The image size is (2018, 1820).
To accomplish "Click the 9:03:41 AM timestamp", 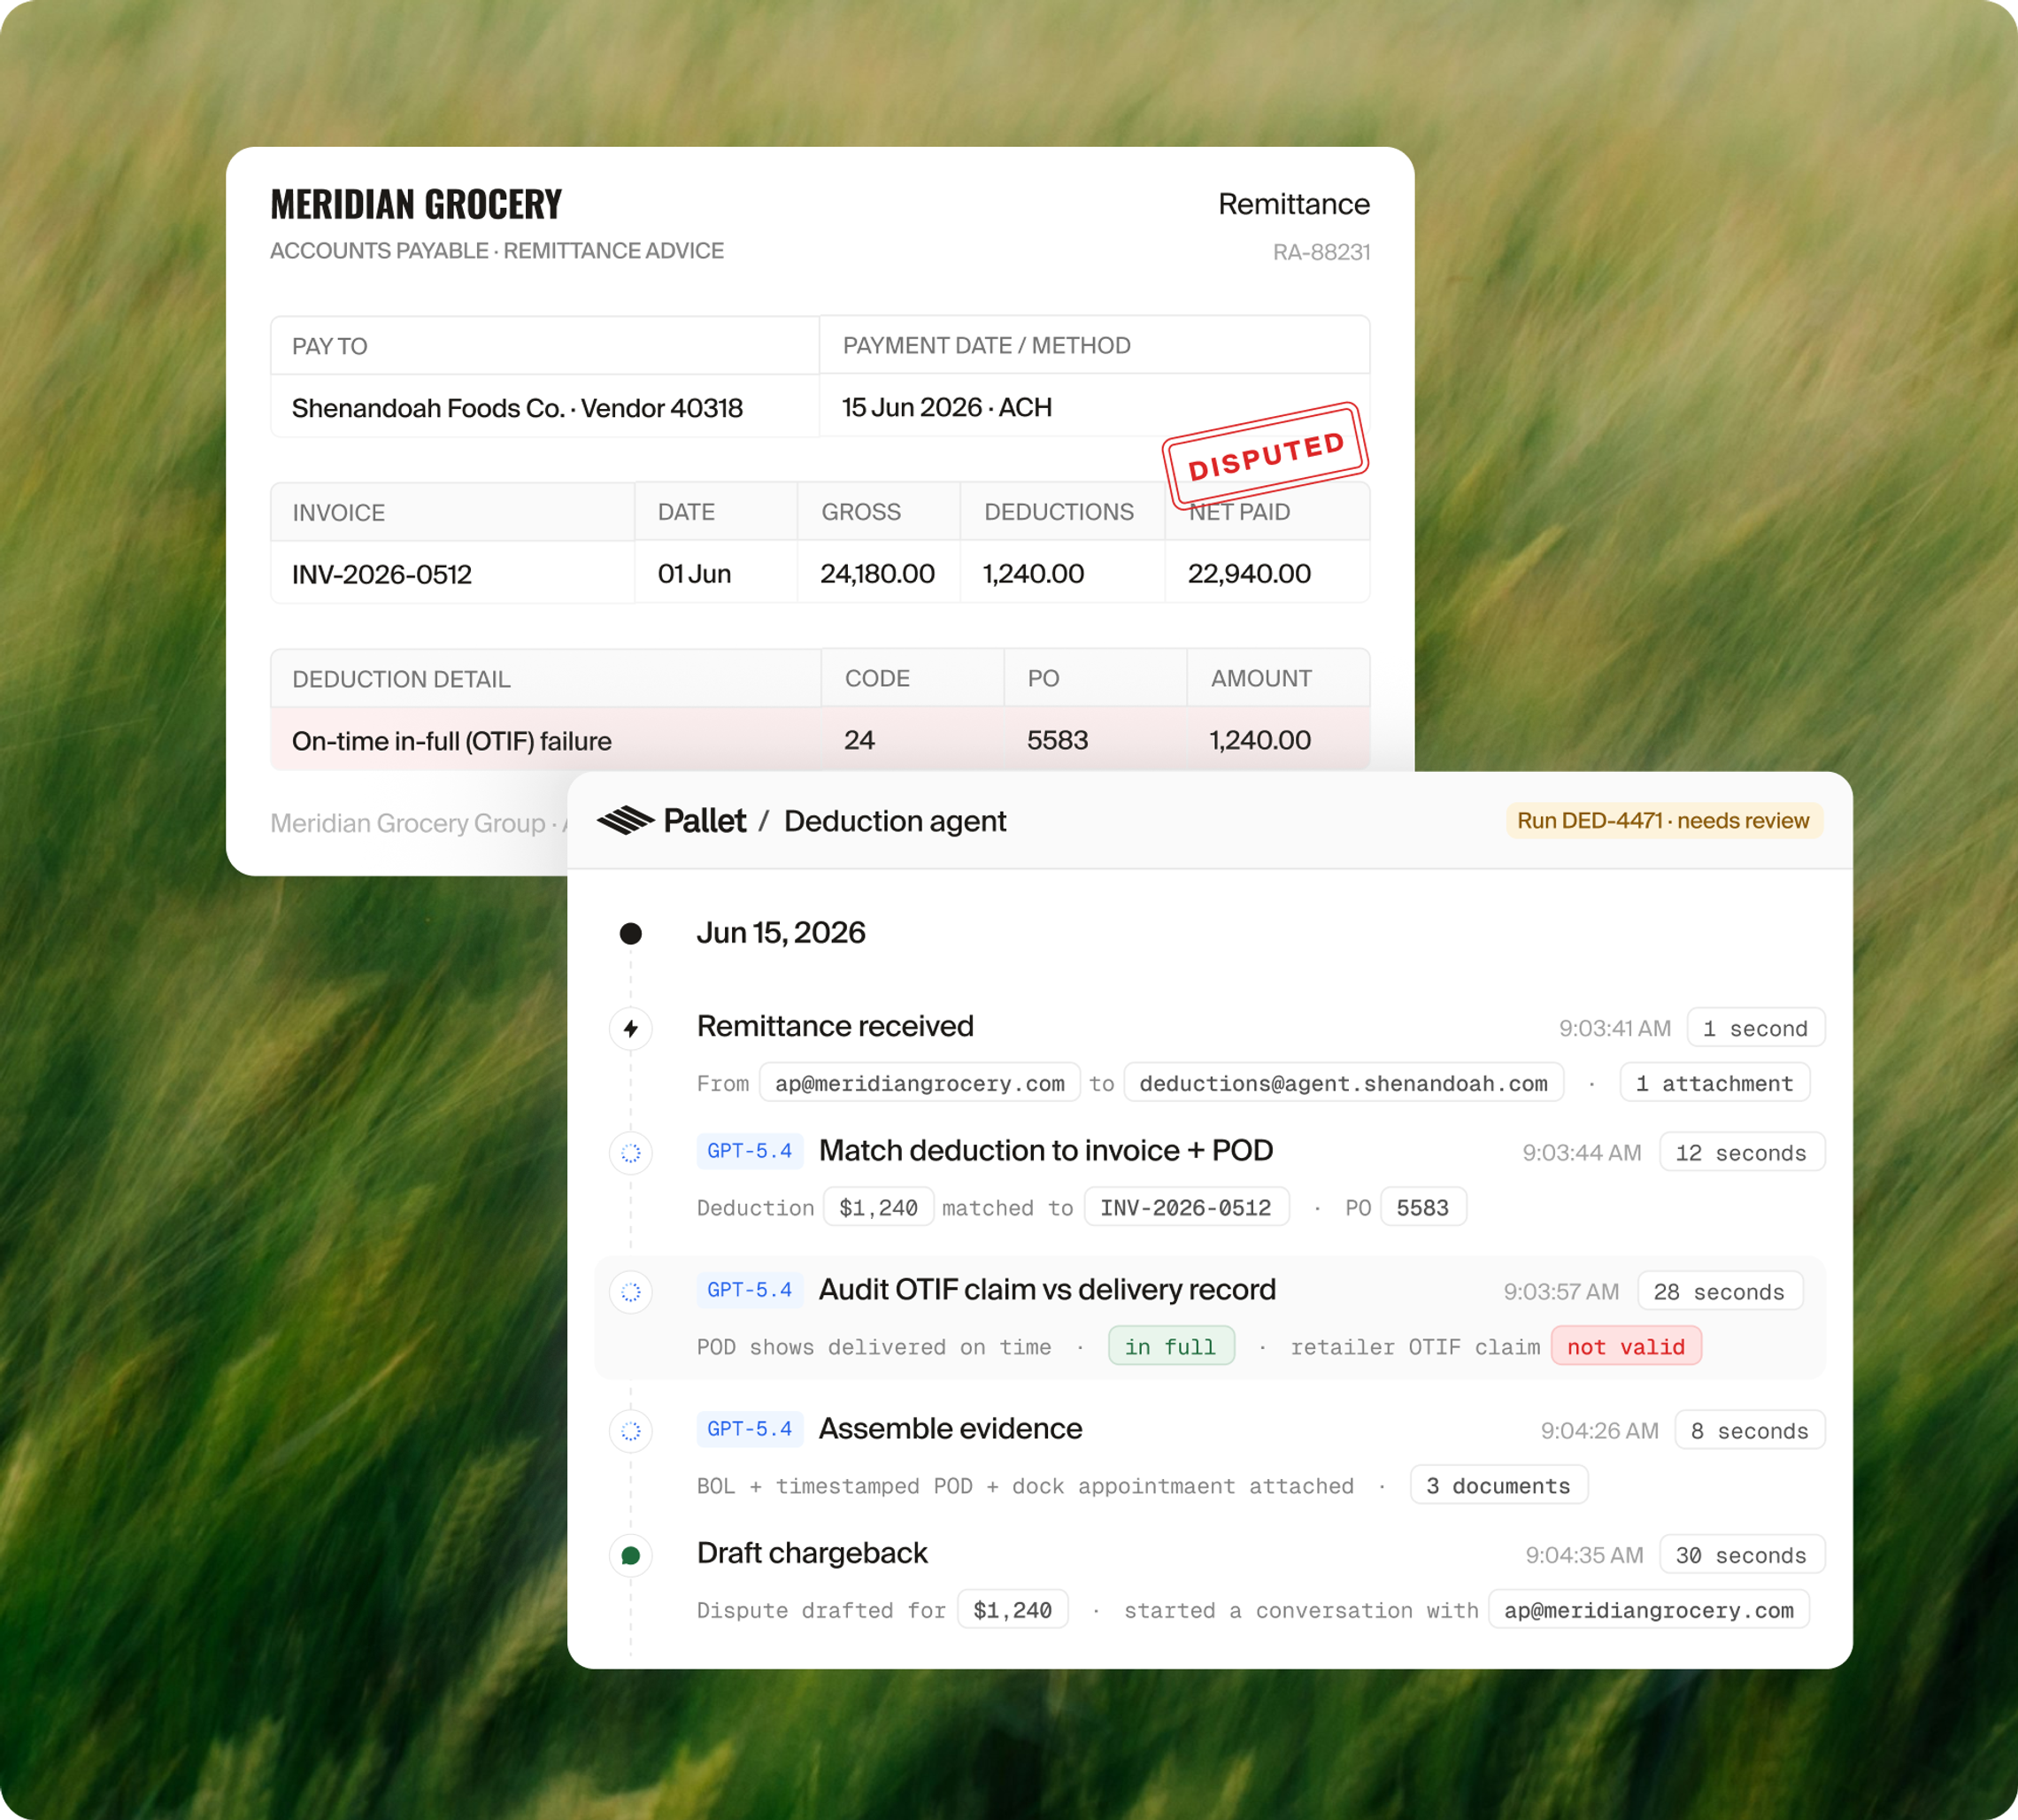I will [x=1615, y=1028].
